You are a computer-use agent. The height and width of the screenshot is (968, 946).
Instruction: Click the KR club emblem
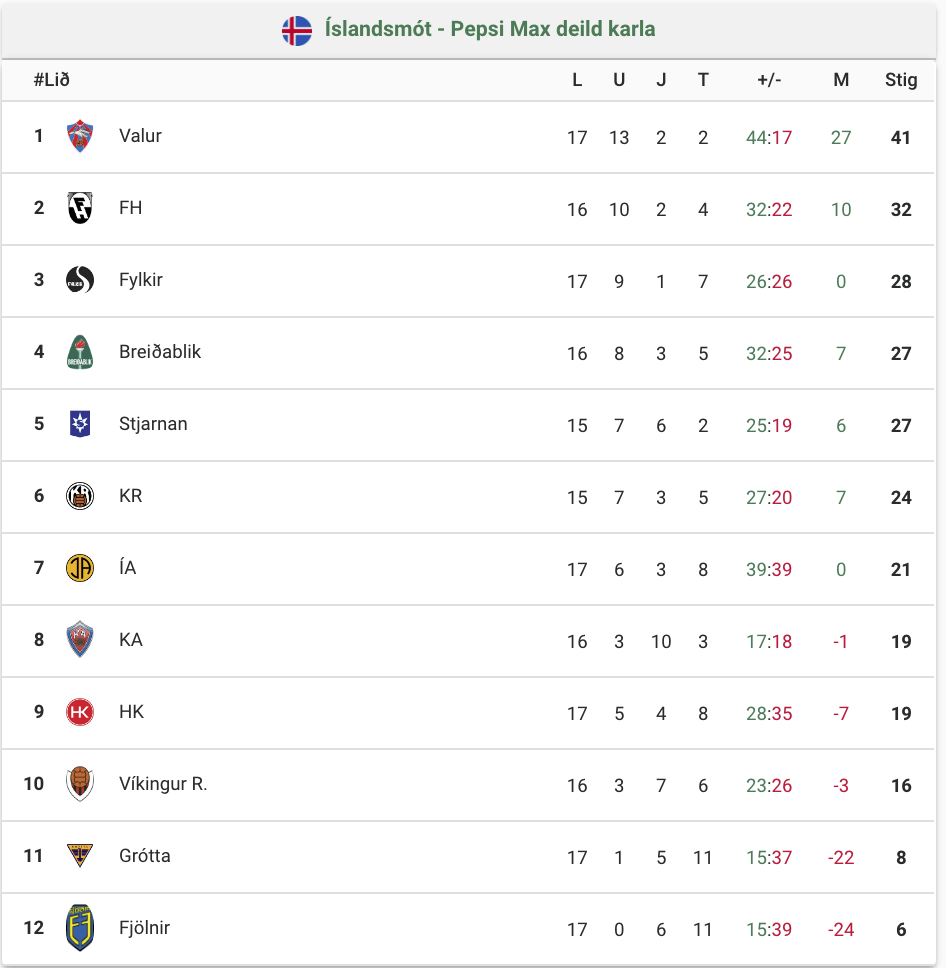[80, 496]
